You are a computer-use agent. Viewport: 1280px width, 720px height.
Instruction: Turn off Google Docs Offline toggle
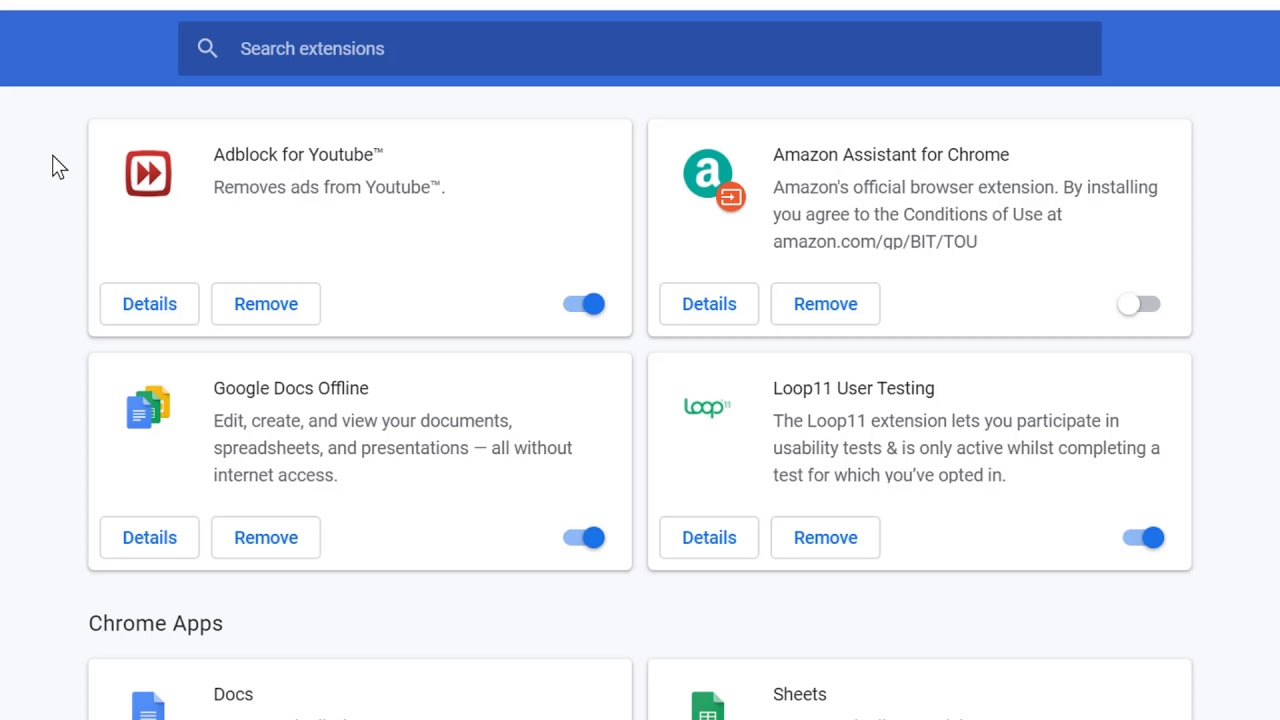pyautogui.click(x=584, y=538)
